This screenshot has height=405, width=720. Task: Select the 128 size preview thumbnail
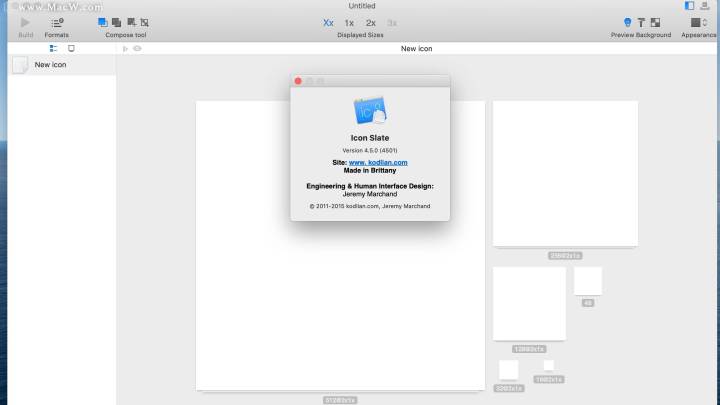[x=529, y=304]
